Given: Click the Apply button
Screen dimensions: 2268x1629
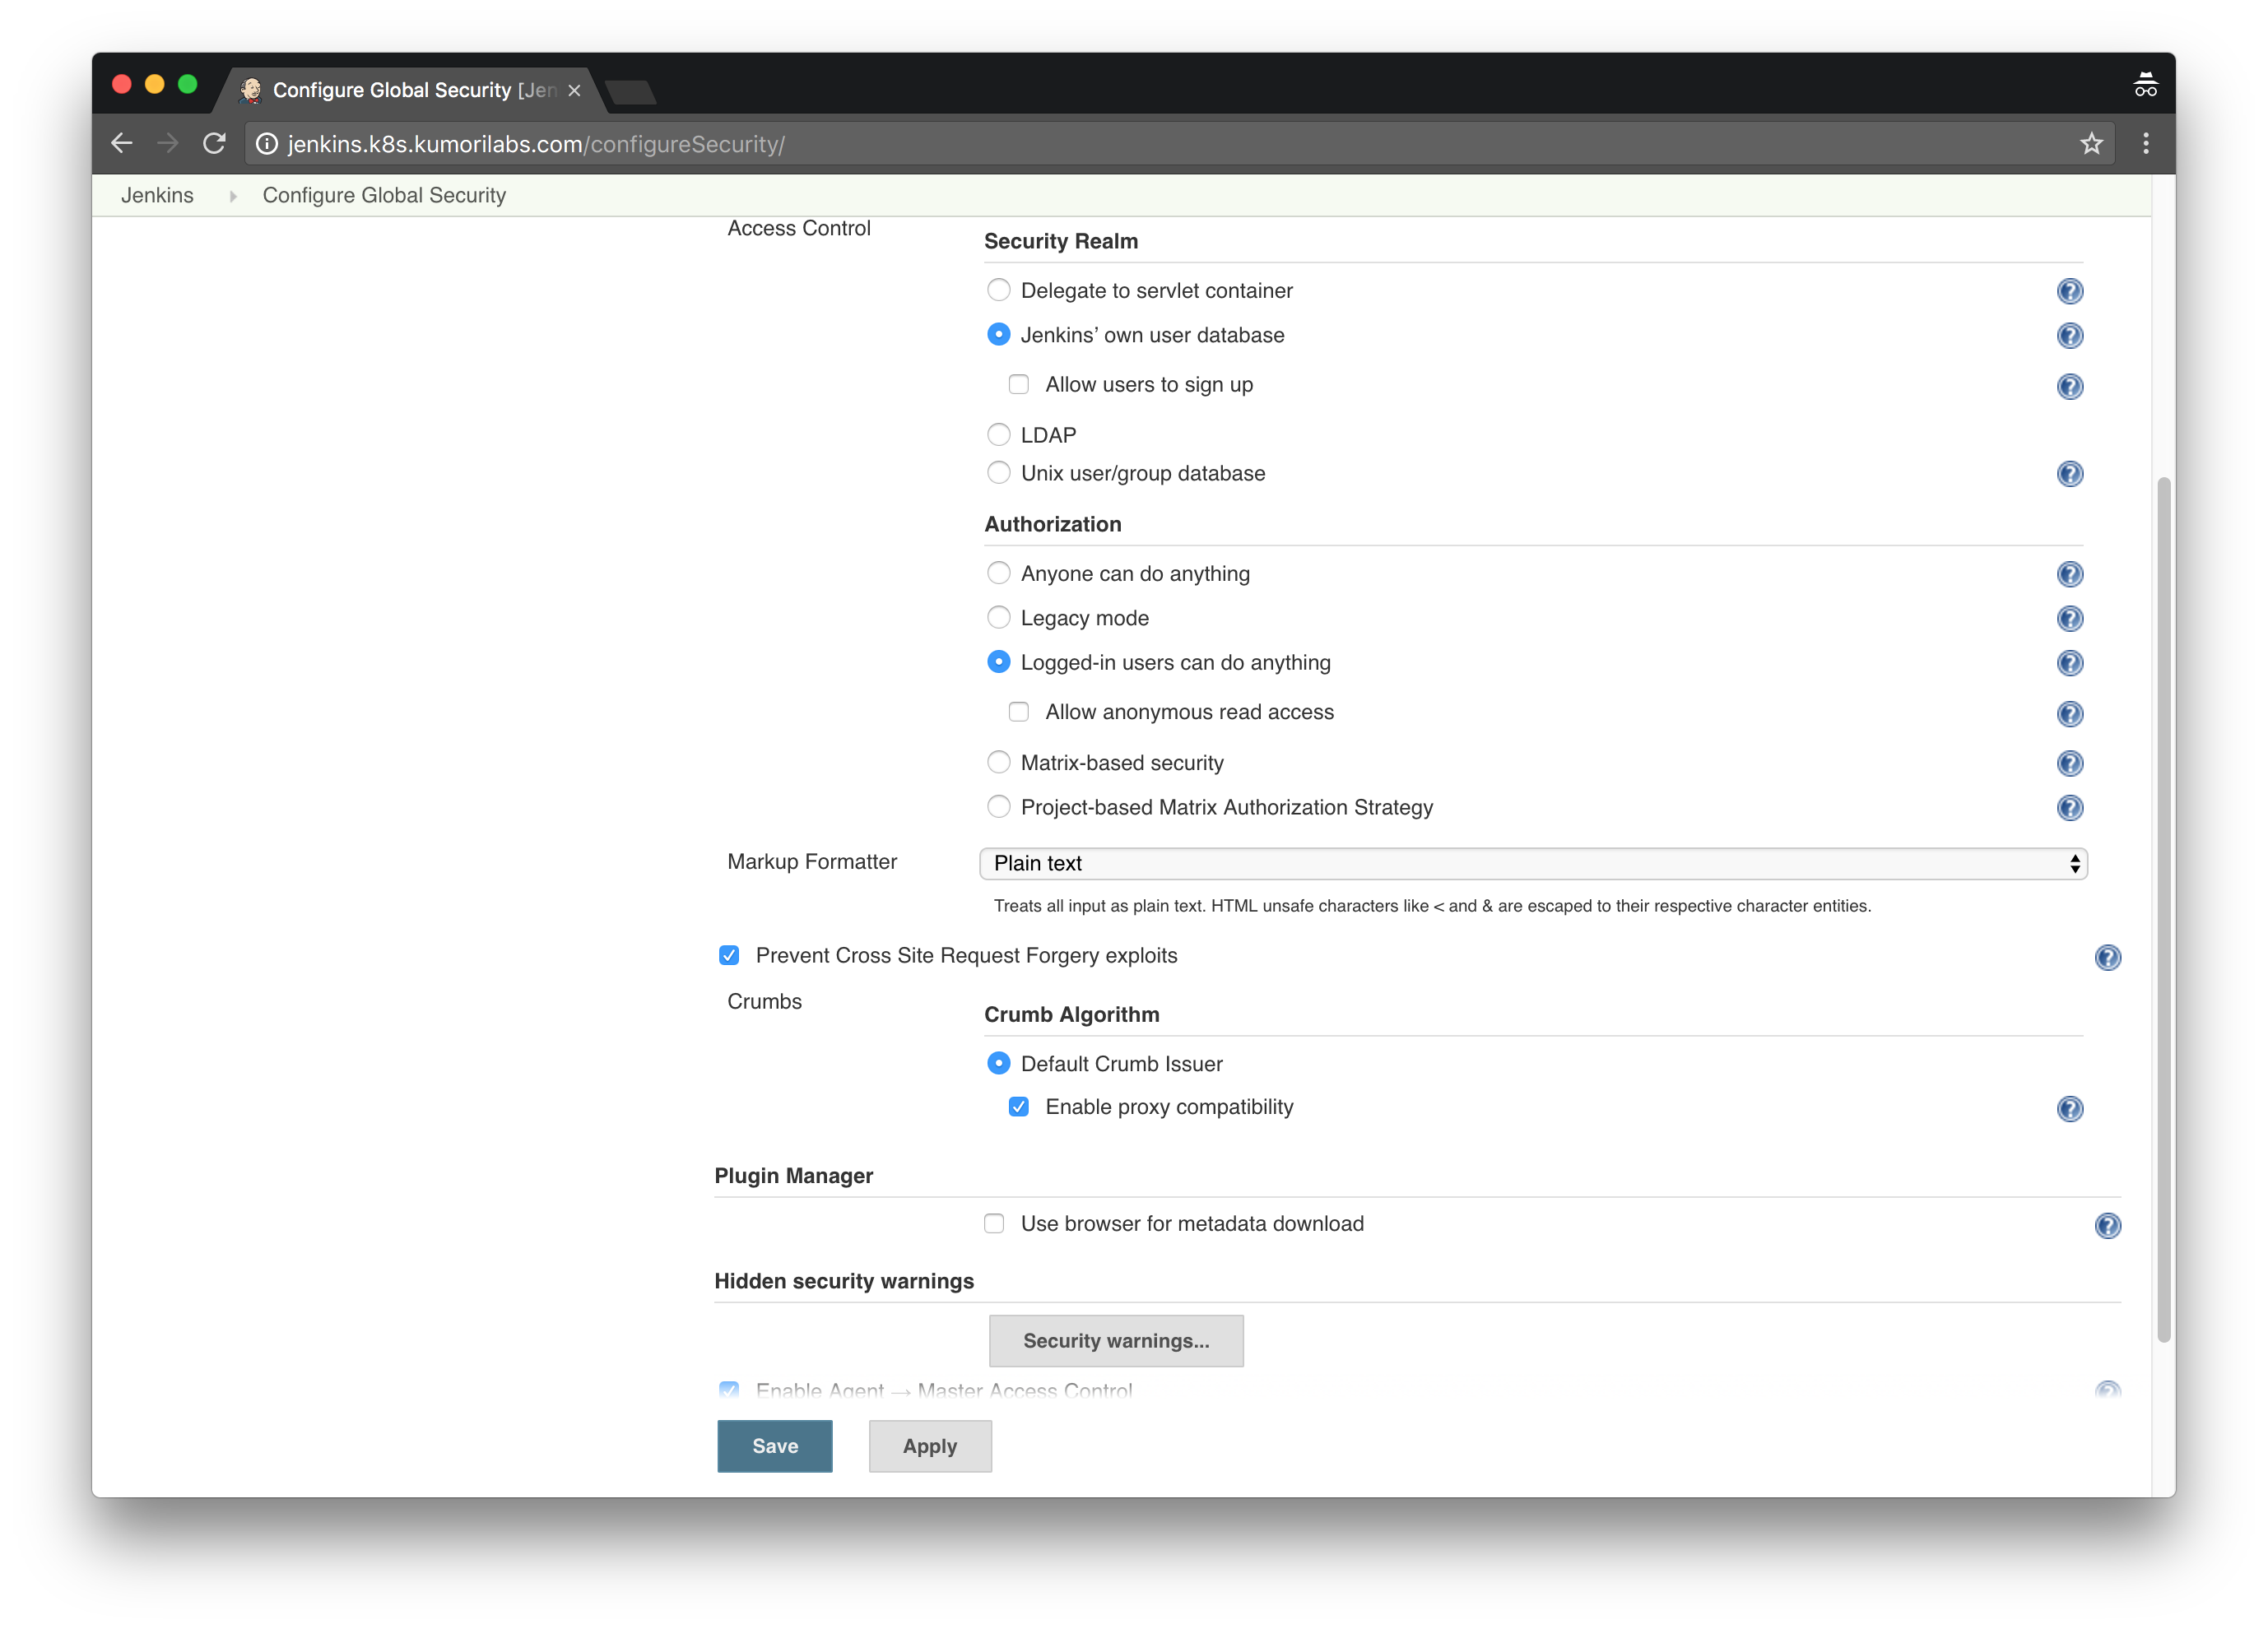Looking at the screenshot, I should (927, 1444).
